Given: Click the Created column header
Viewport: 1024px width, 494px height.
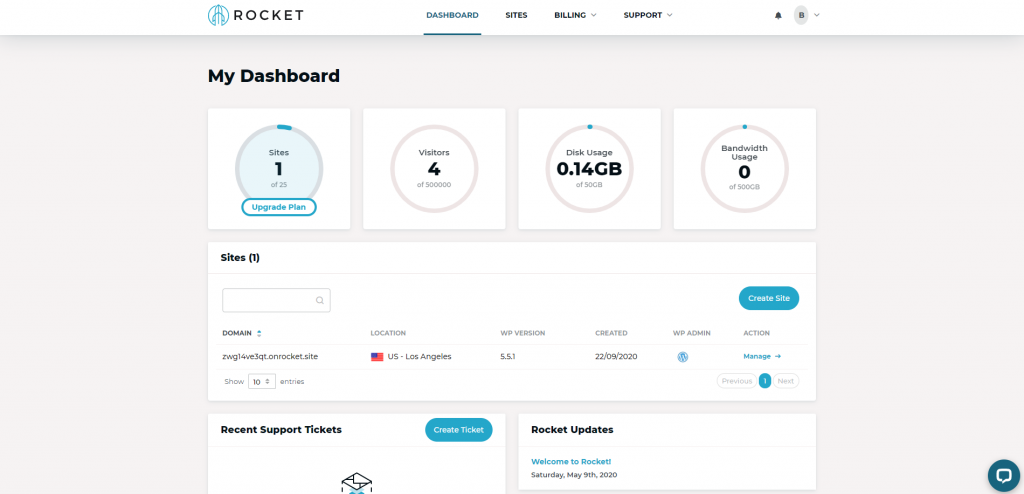Looking at the screenshot, I should coord(611,333).
